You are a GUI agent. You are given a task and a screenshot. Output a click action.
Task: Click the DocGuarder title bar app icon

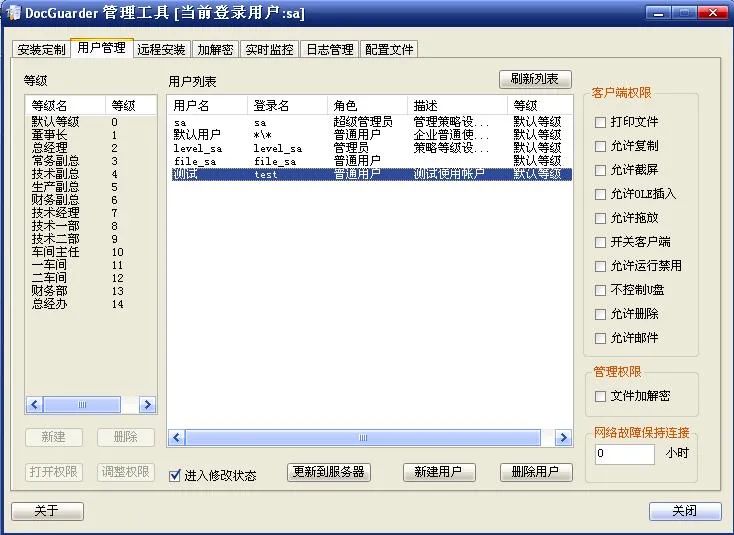point(14,13)
